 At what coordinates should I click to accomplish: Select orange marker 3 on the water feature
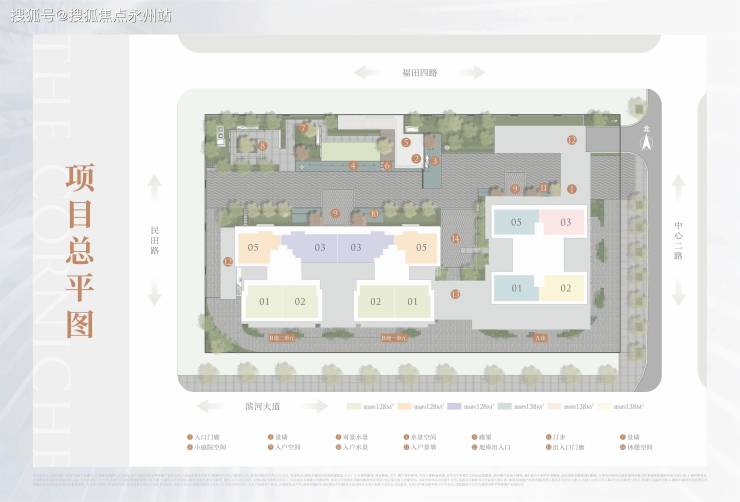[x=435, y=161]
